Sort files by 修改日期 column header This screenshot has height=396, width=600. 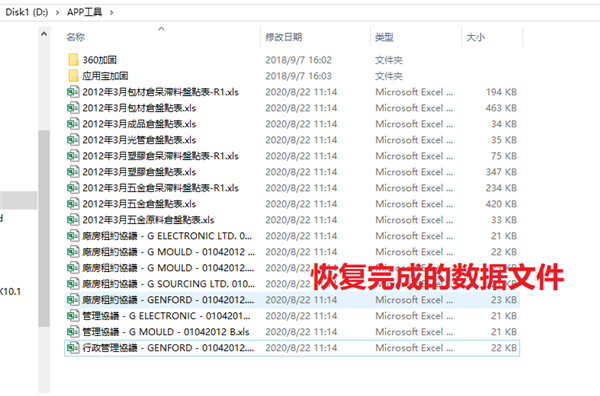(284, 37)
